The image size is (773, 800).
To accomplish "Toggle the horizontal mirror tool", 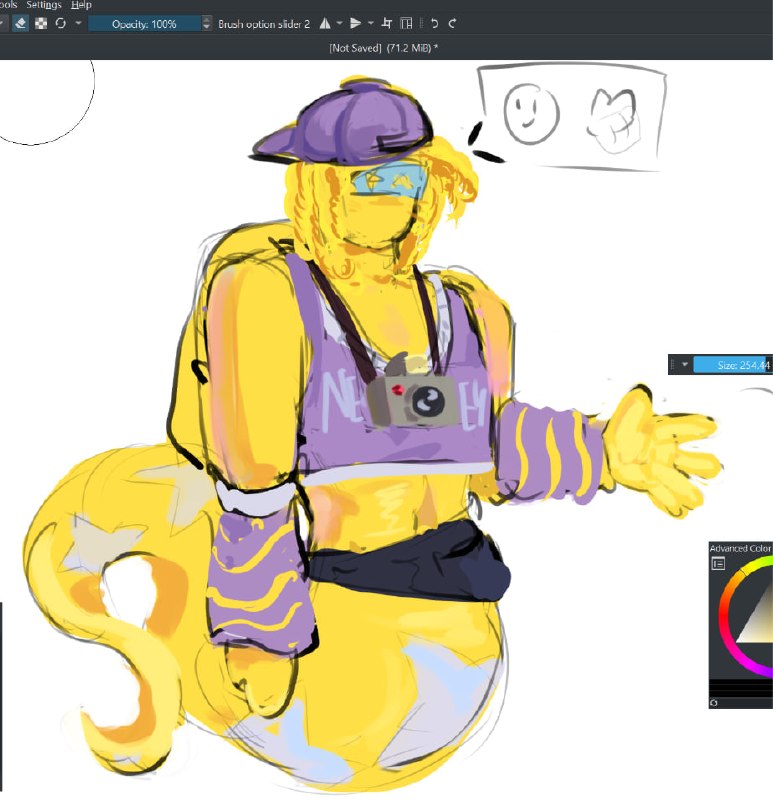I will [x=325, y=23].
